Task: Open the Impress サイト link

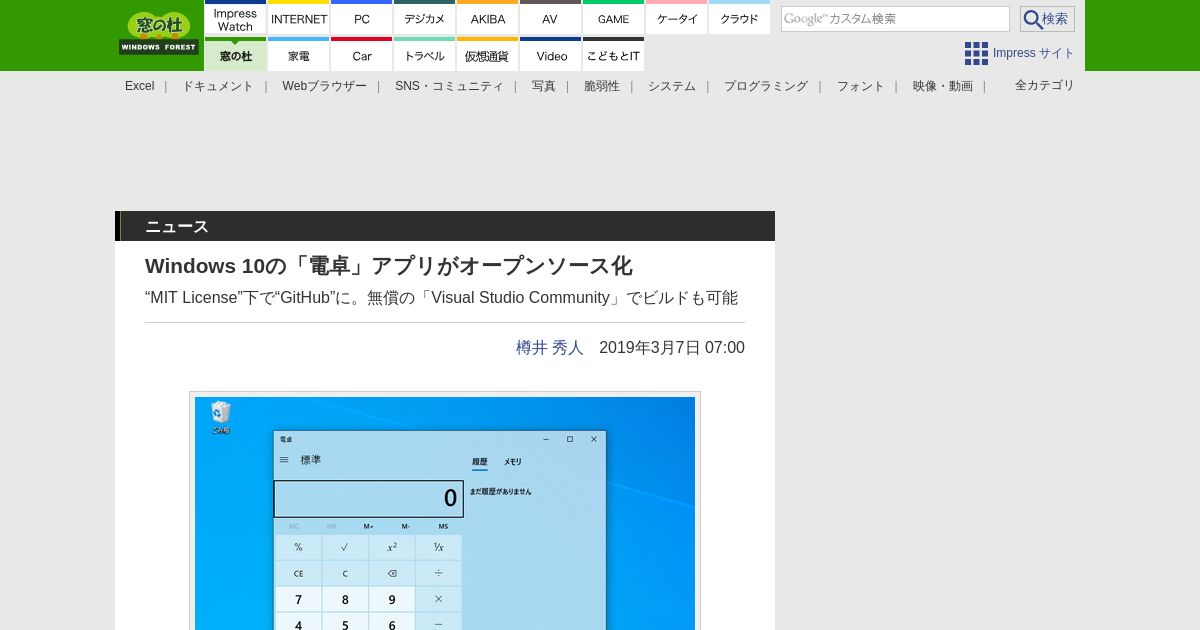Action: pos(1034,53)
